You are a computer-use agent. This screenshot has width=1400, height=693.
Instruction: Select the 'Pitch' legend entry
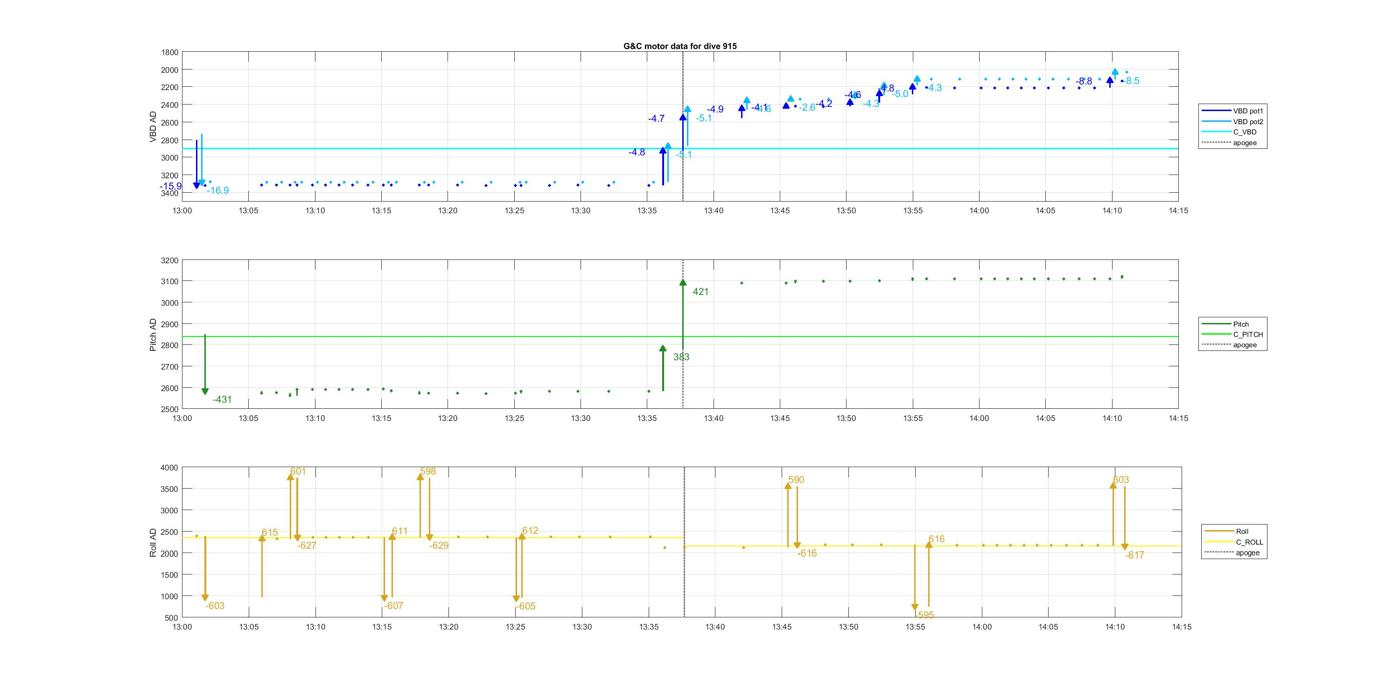point(1227,324)
